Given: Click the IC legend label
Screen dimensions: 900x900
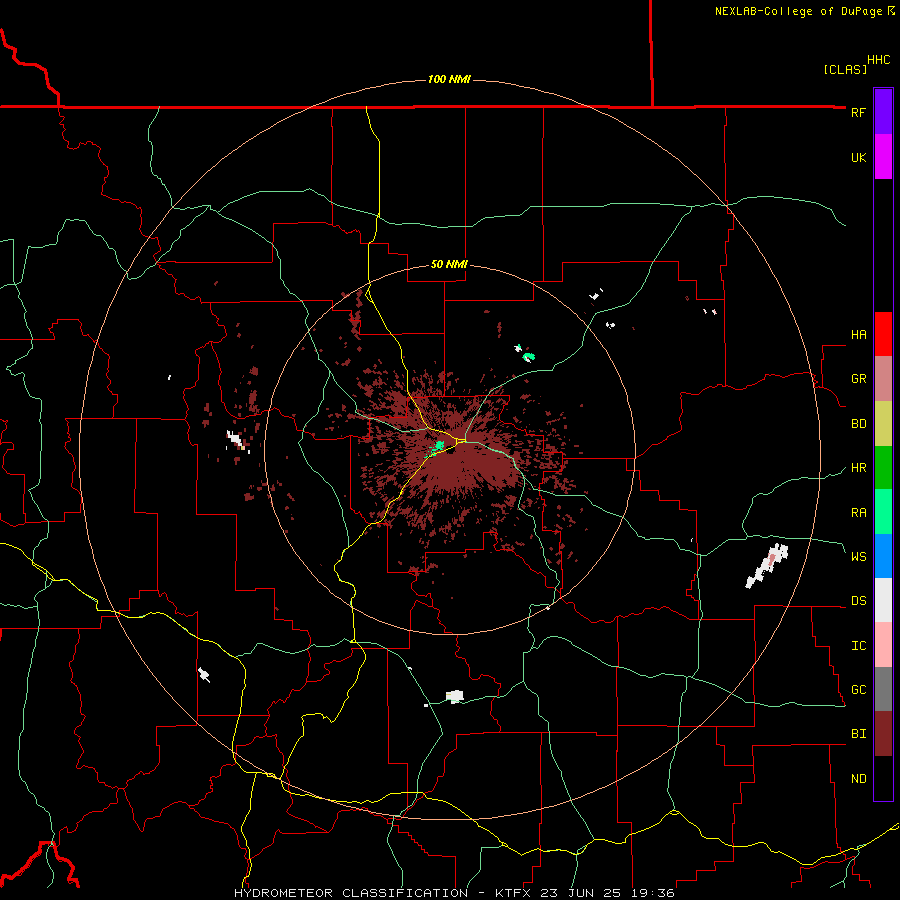Looking at the screenshot, I should (x=858, y=646).
